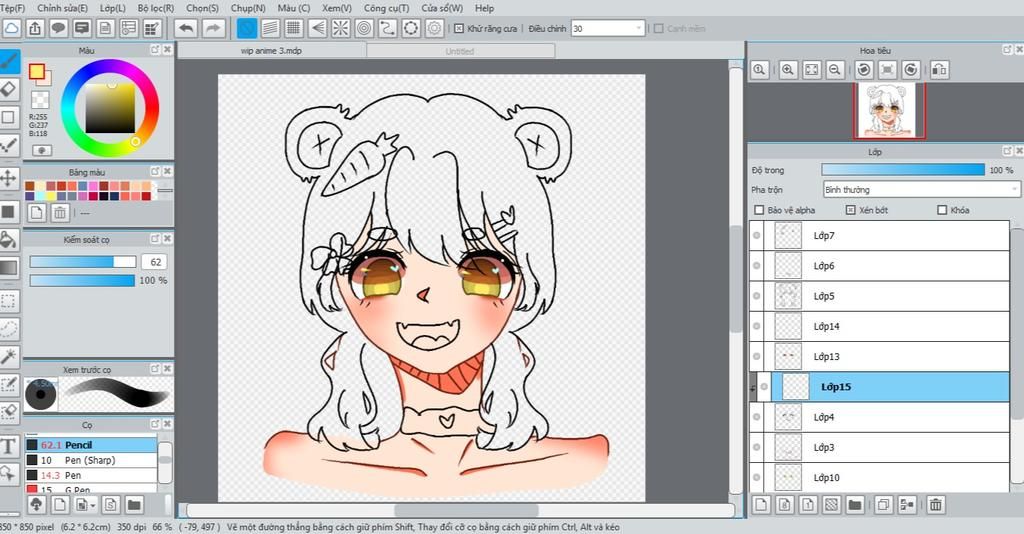Hide layer Lớp6 via visibility dot
The image size is (1024, 534).
click(757, 266)
